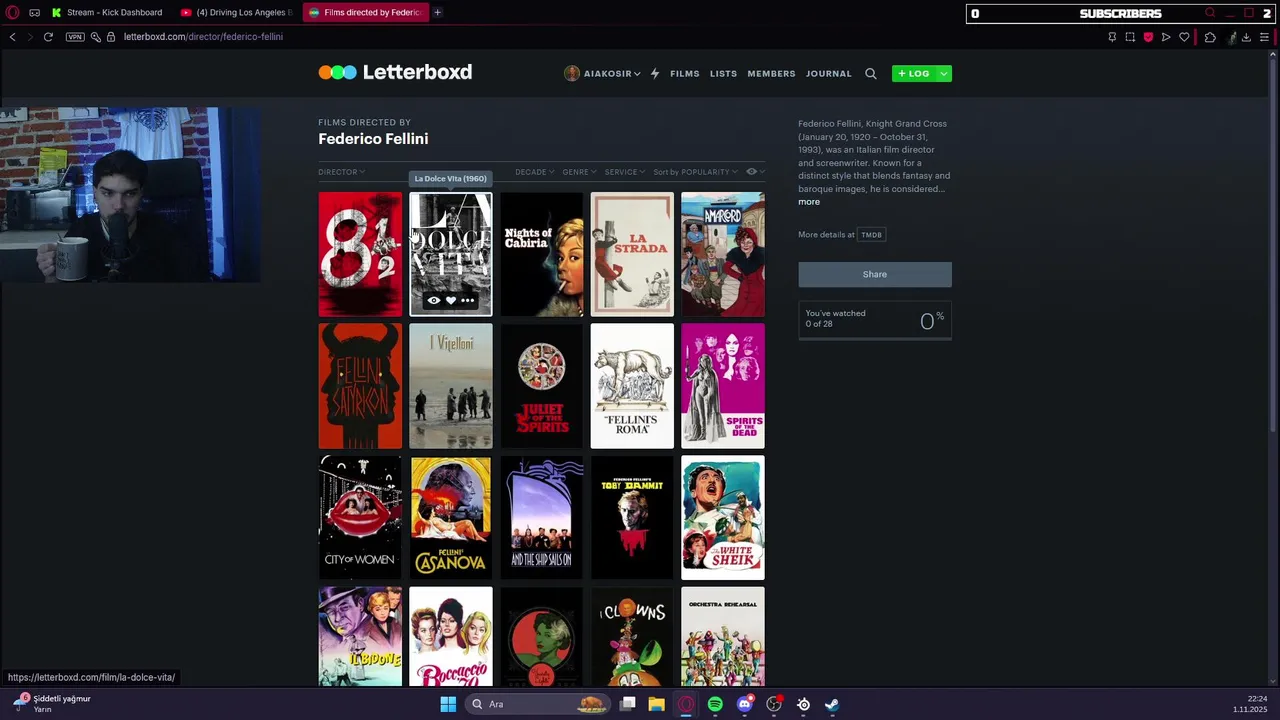Click the Opera menu logo

pos(12,12)
